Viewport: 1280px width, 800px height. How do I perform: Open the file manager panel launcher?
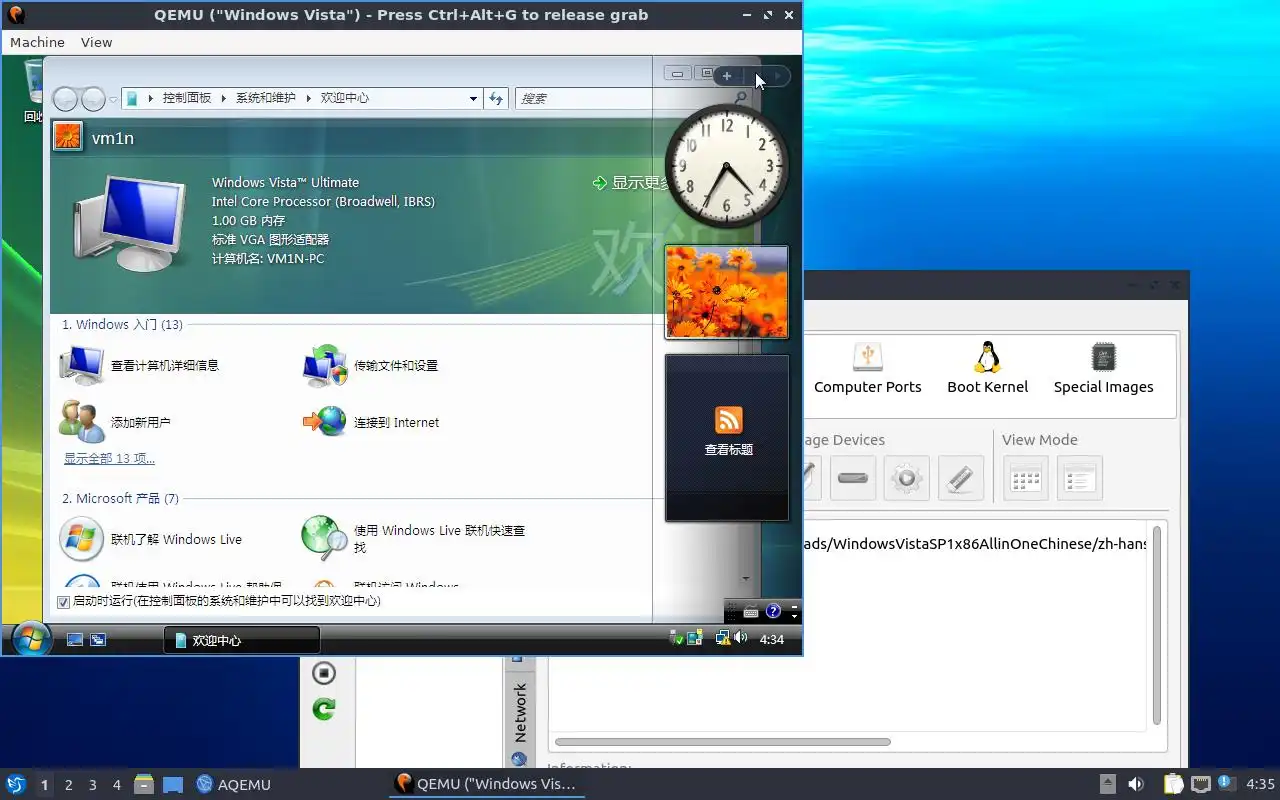click(144, 784)
